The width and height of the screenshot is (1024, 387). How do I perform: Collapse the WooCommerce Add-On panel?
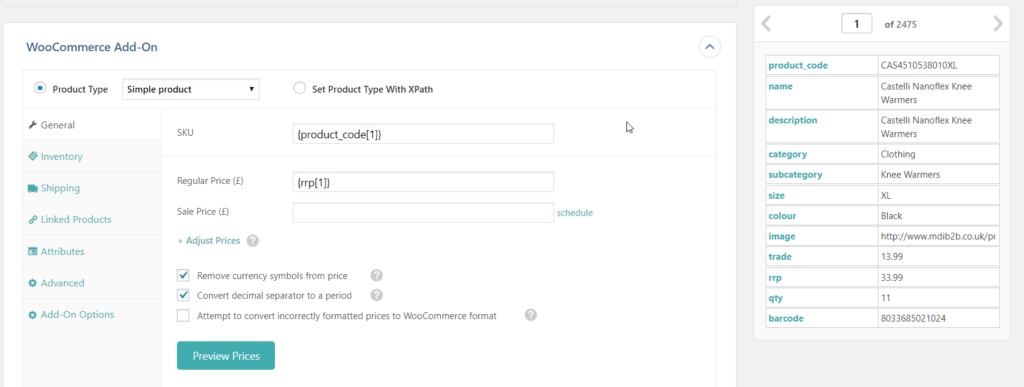point(710,47)
